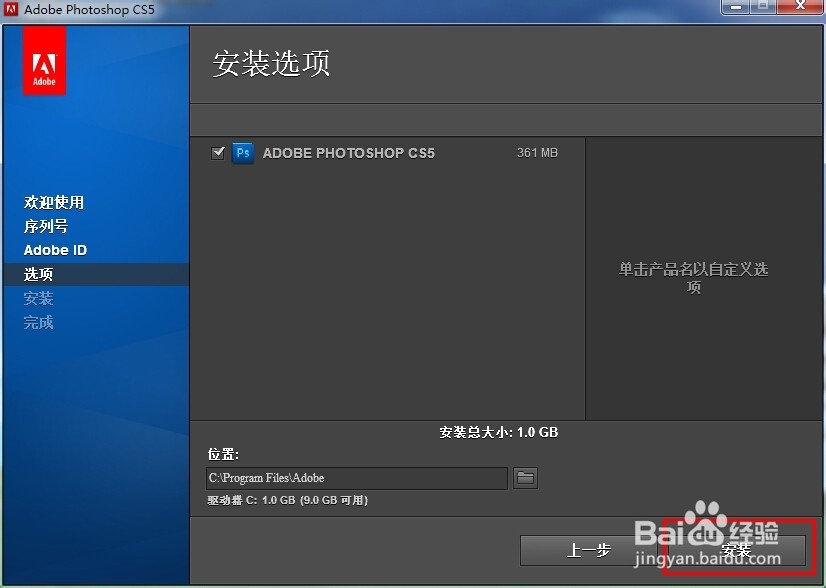Open the folder browser for install location
826x588 pixels.
pos(525,478)
